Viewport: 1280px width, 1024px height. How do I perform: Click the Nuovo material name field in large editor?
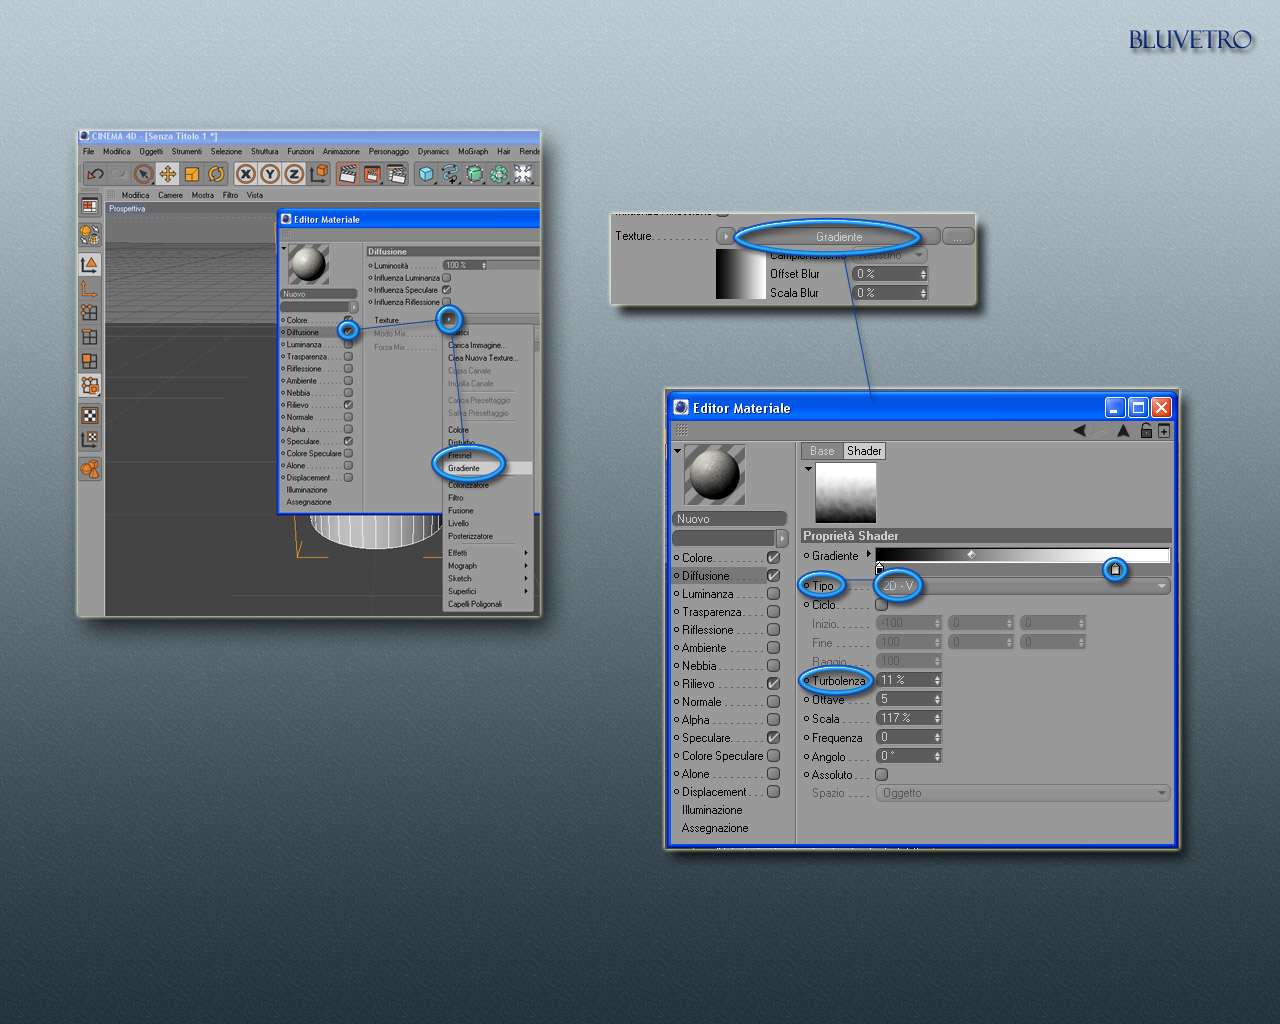730,519
